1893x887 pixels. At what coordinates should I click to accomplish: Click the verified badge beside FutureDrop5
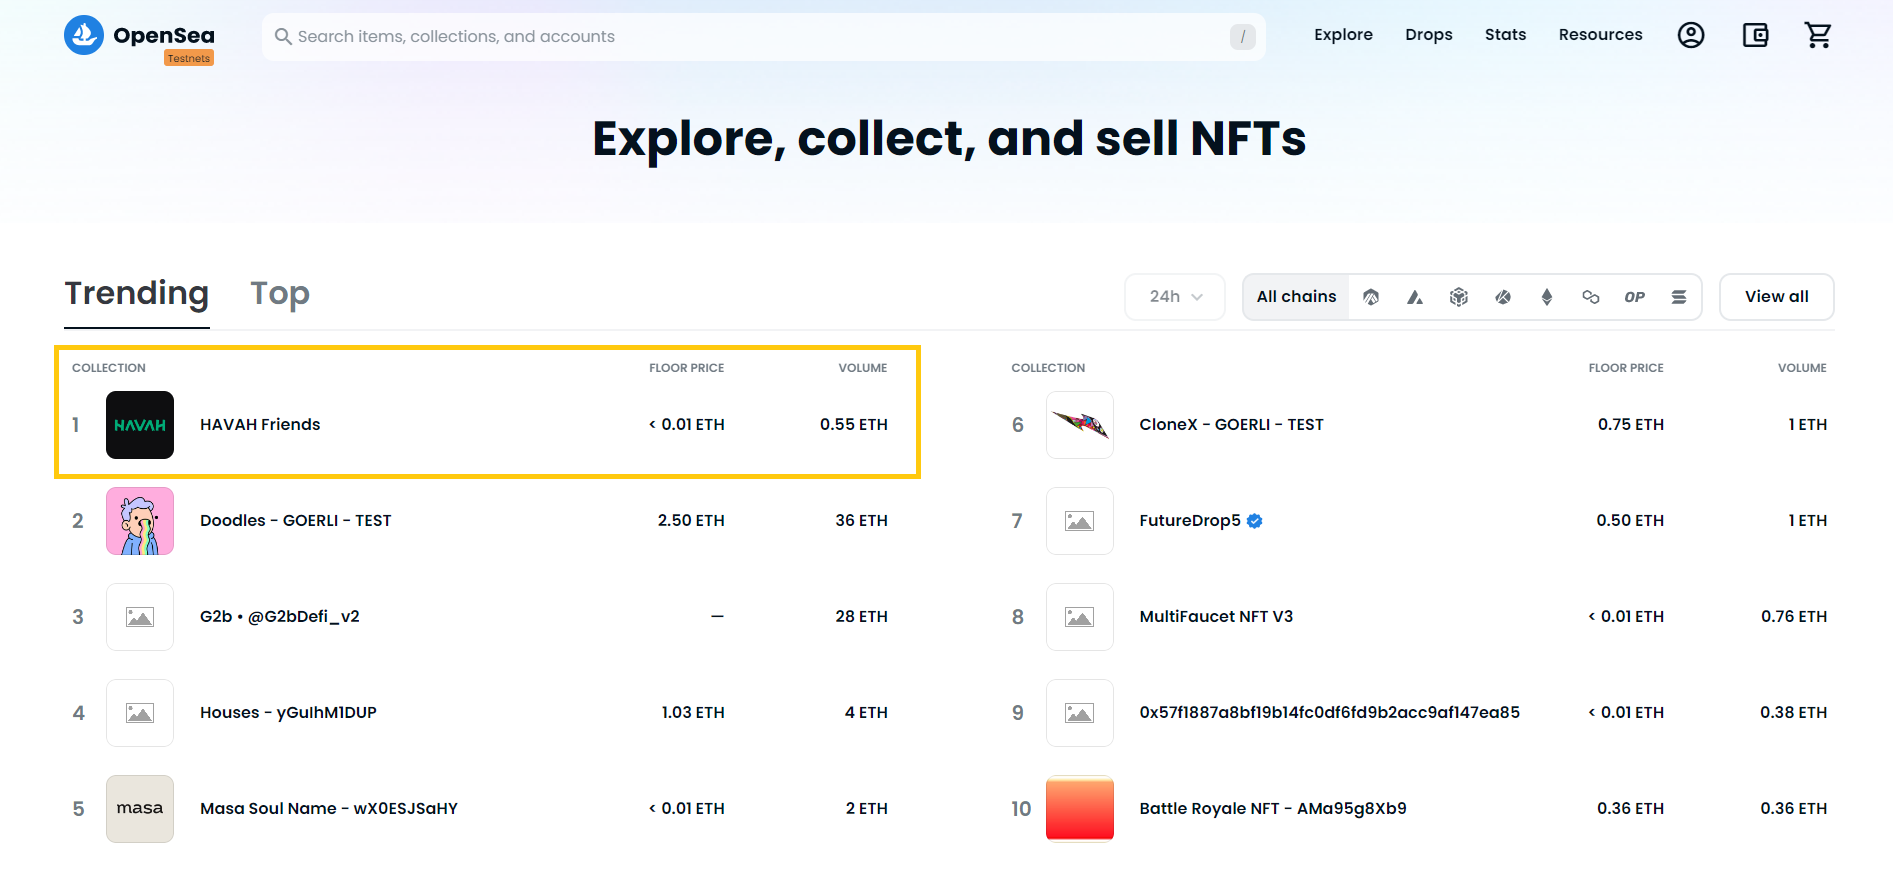point(1255,521)
